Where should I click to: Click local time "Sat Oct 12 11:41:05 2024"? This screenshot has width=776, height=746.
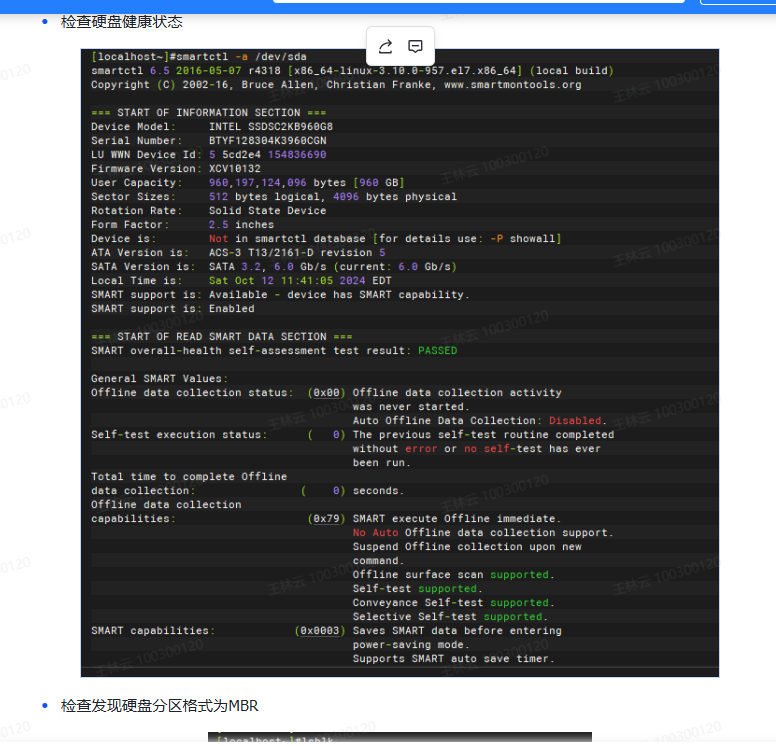click(287, 281)
